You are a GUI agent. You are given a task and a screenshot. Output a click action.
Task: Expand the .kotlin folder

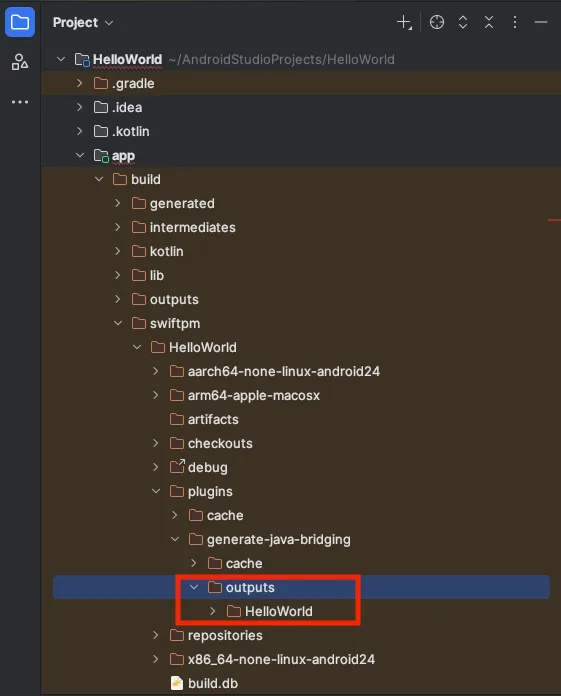pos(80,131)
